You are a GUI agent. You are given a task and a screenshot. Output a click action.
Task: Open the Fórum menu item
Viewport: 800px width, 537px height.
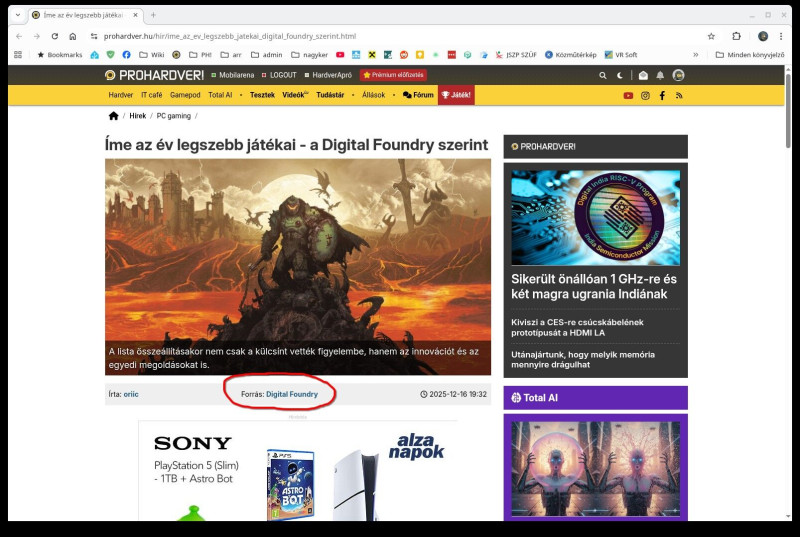(418, 95)
